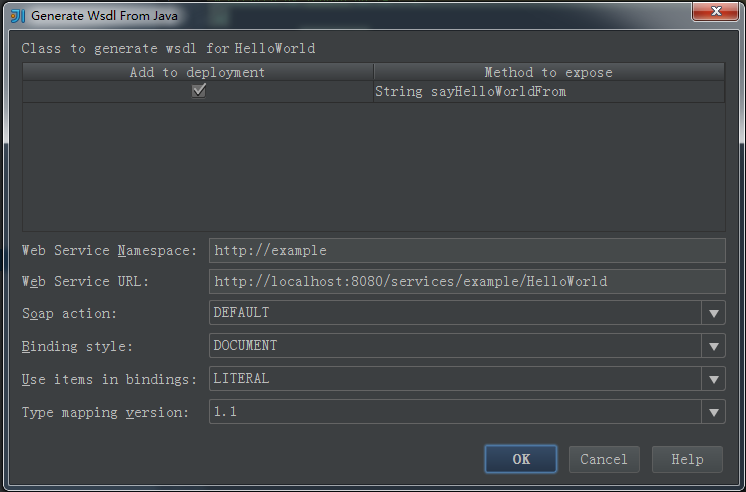Dismiss dialog with Cancel button

[604, 459]
